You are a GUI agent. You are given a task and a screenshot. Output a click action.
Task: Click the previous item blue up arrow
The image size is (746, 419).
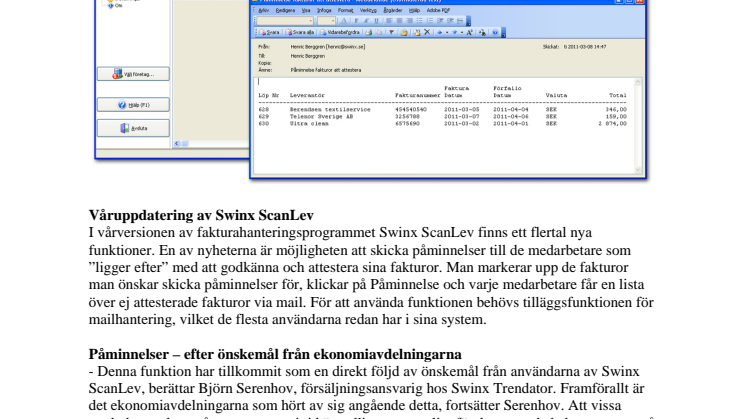pyautogui.click(x=440, y=32)
